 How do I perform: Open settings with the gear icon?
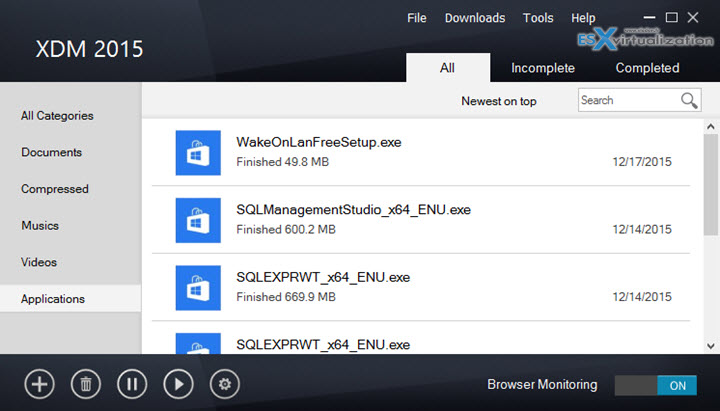coord(225,384)
